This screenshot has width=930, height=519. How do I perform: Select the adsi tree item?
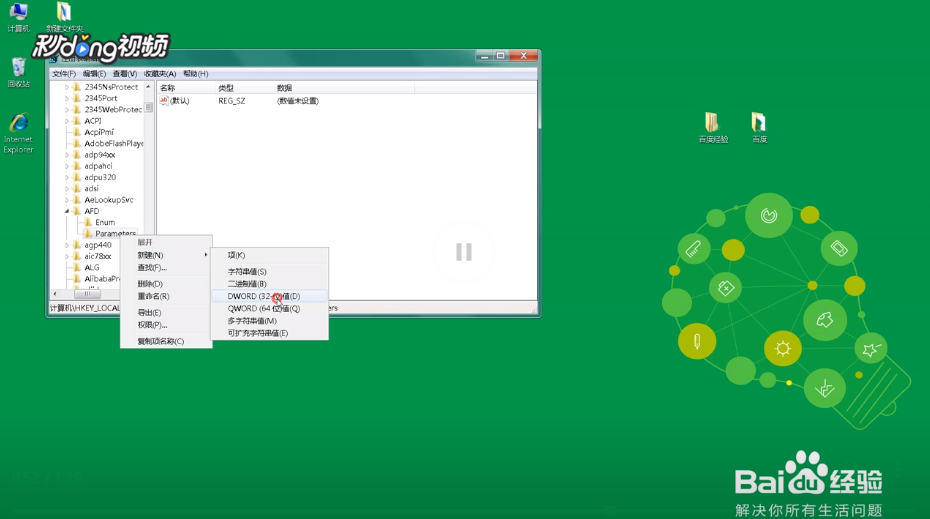tap(91, 189)
